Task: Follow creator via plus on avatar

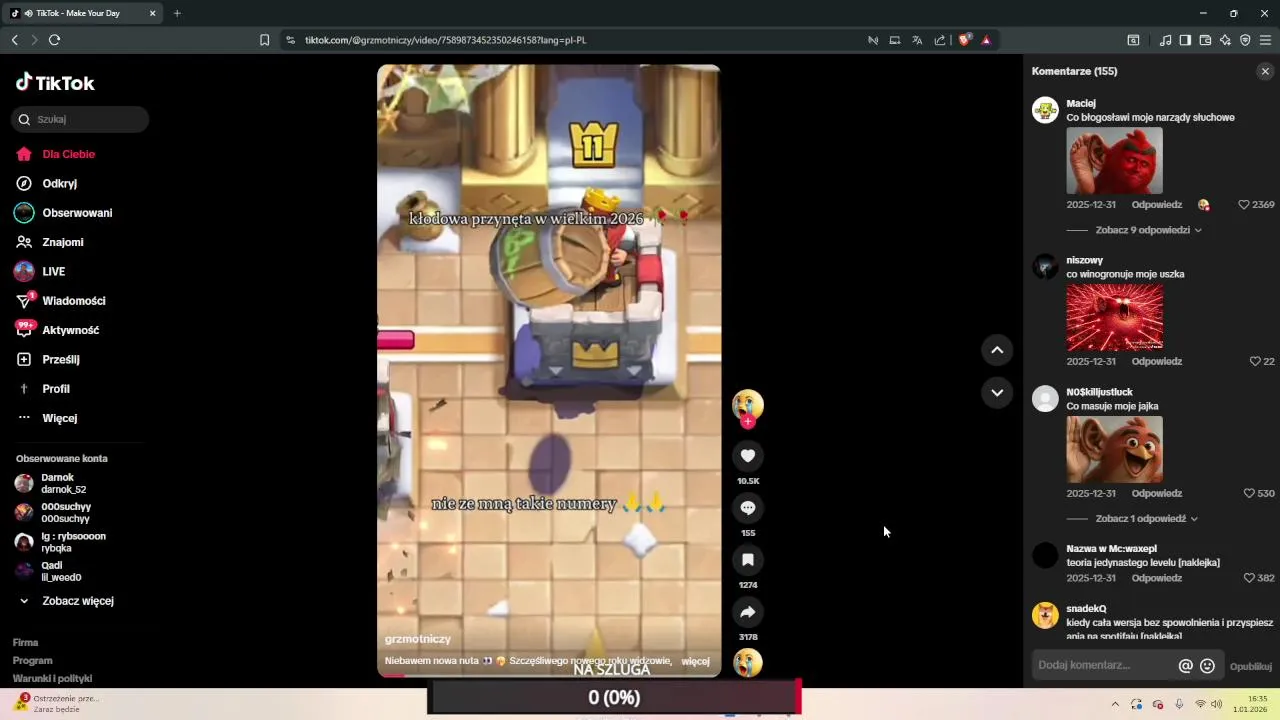Action: click(748, 421)
